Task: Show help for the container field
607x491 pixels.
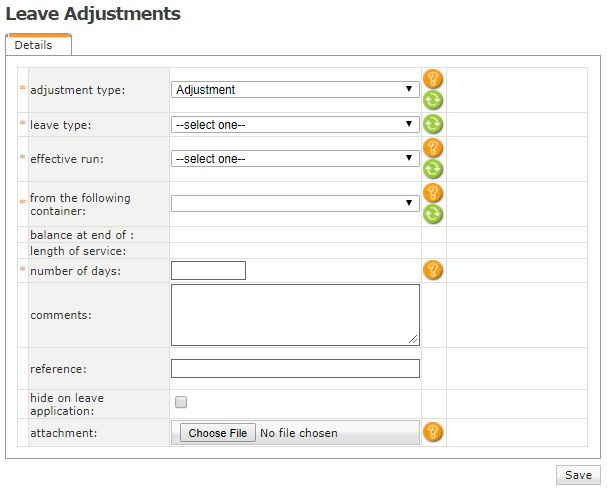Action: coord(432,193)
